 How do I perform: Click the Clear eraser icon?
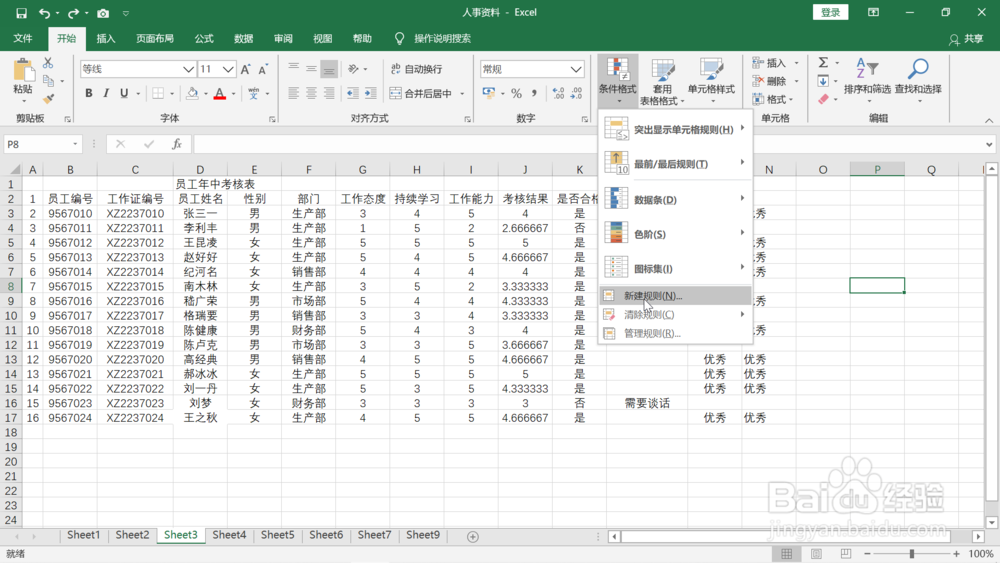pos(823,99)
